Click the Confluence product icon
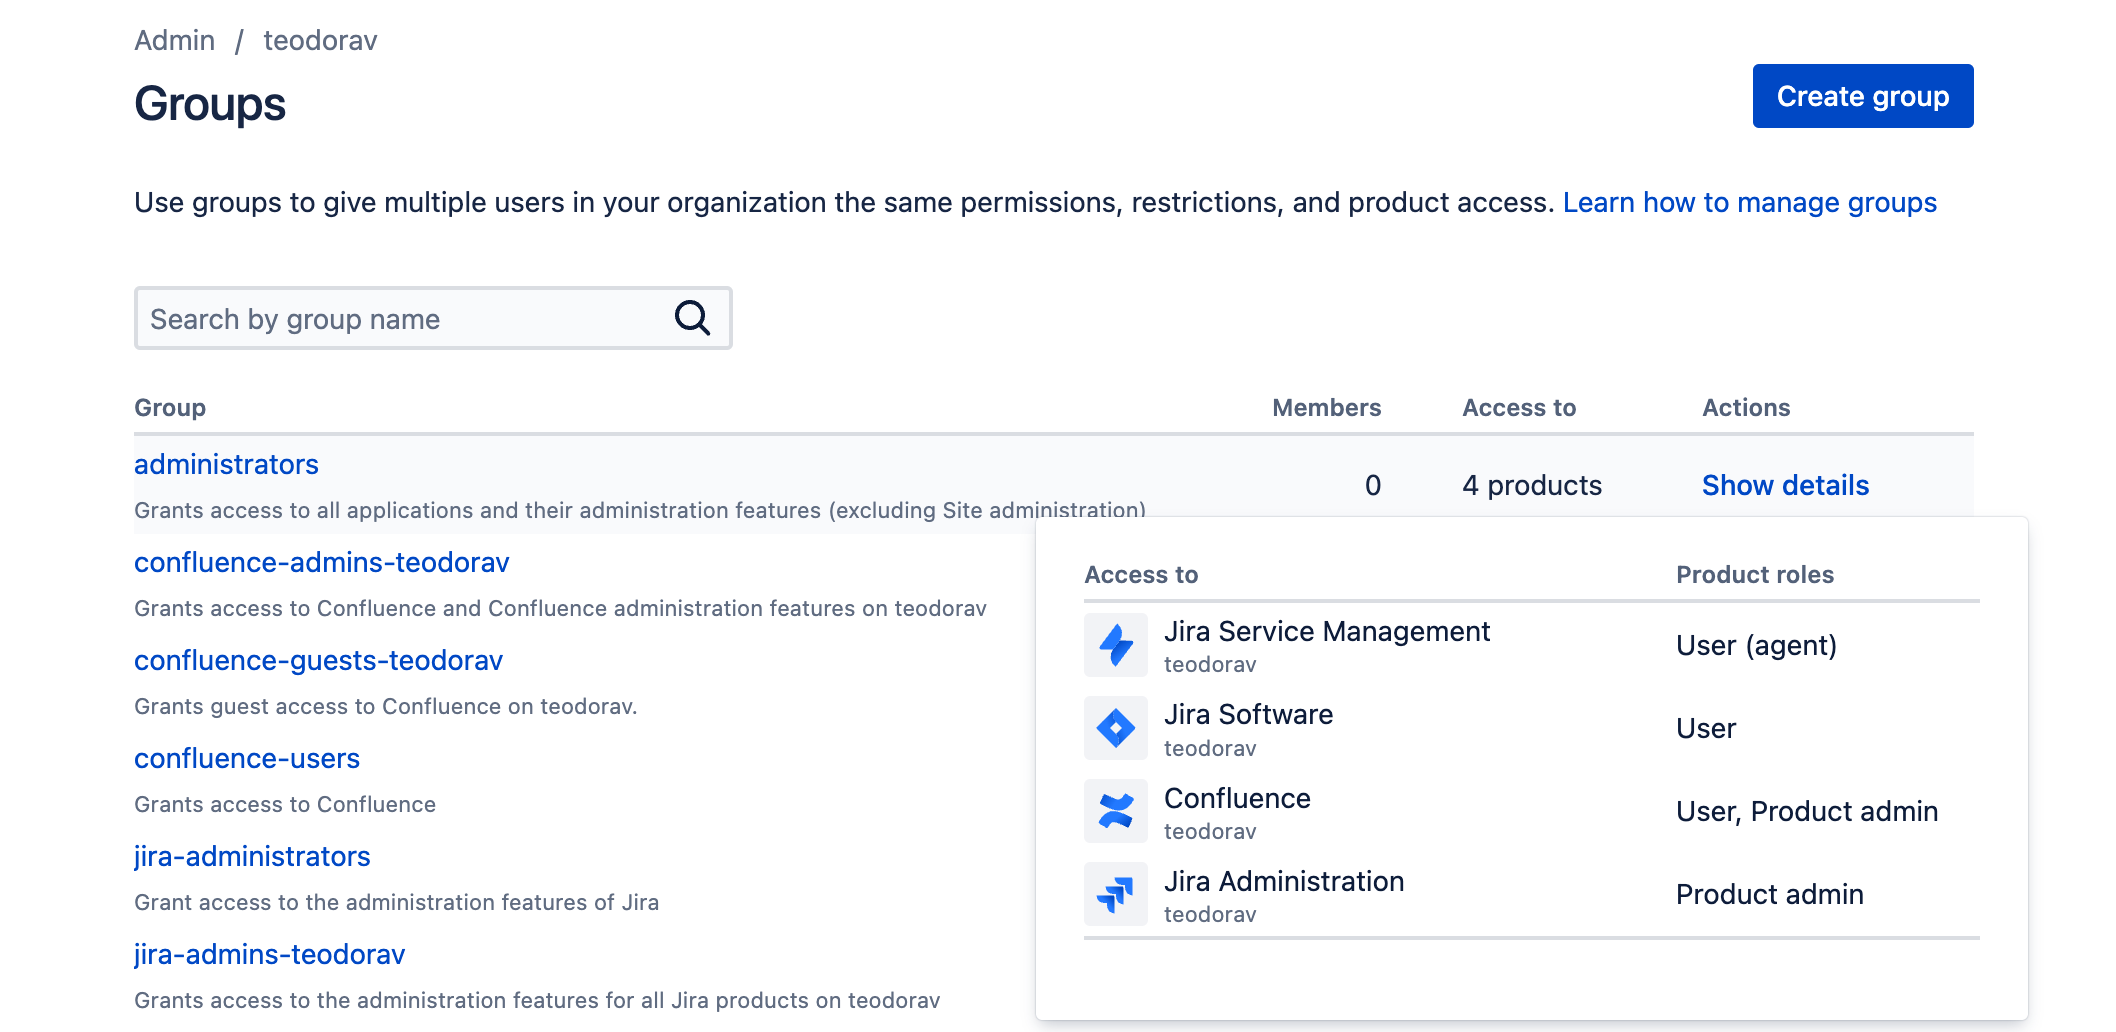Image resolution: width=2116 pixels, height=1032 pixels. click(1115, 811)
